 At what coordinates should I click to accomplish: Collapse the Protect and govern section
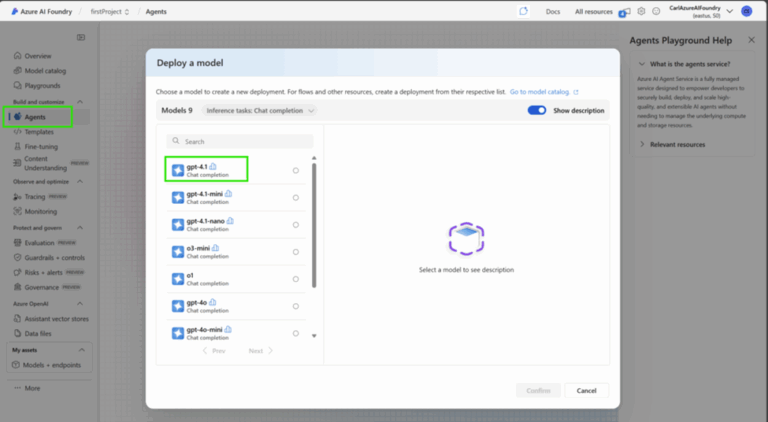tap(80, 228)
